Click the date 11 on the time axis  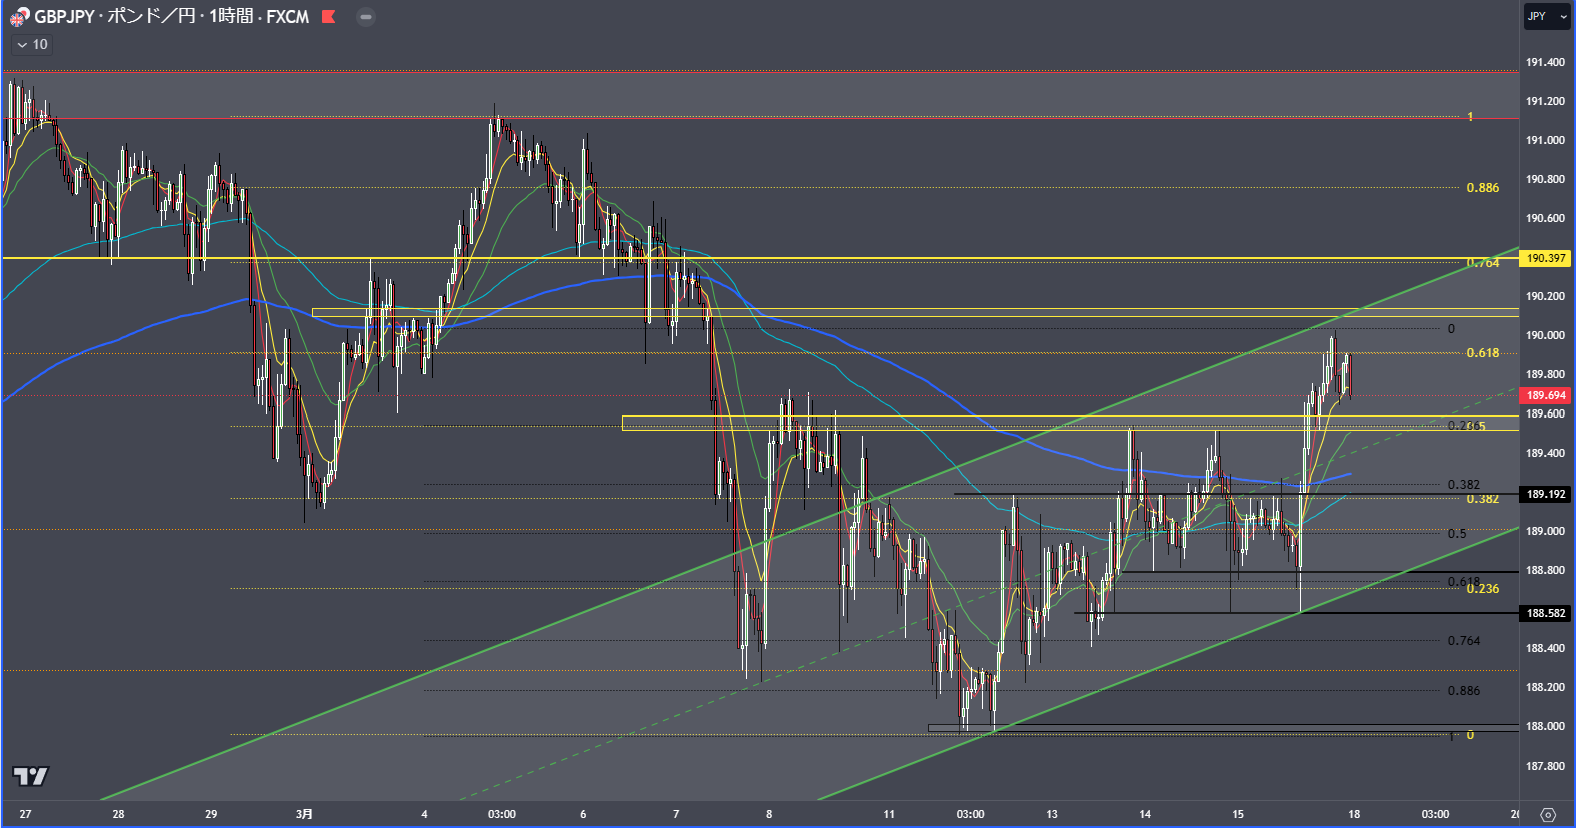point(889,814)
